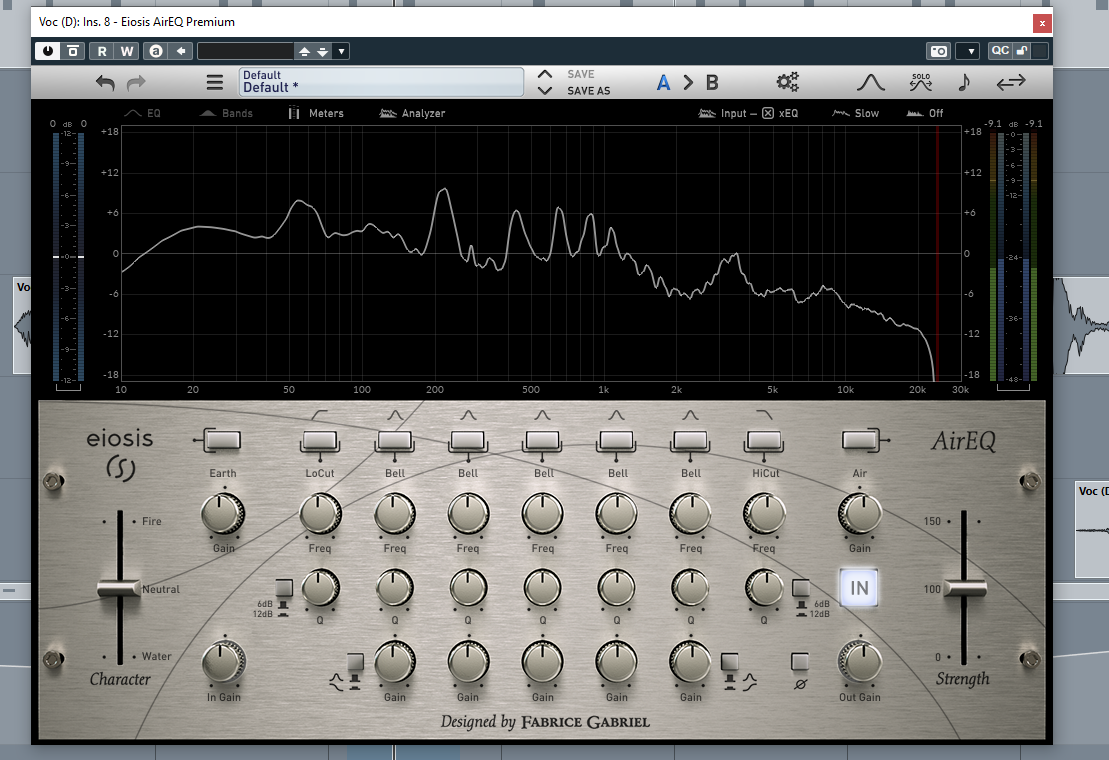Toggle low shelf mode button

[x=355, y=662]
